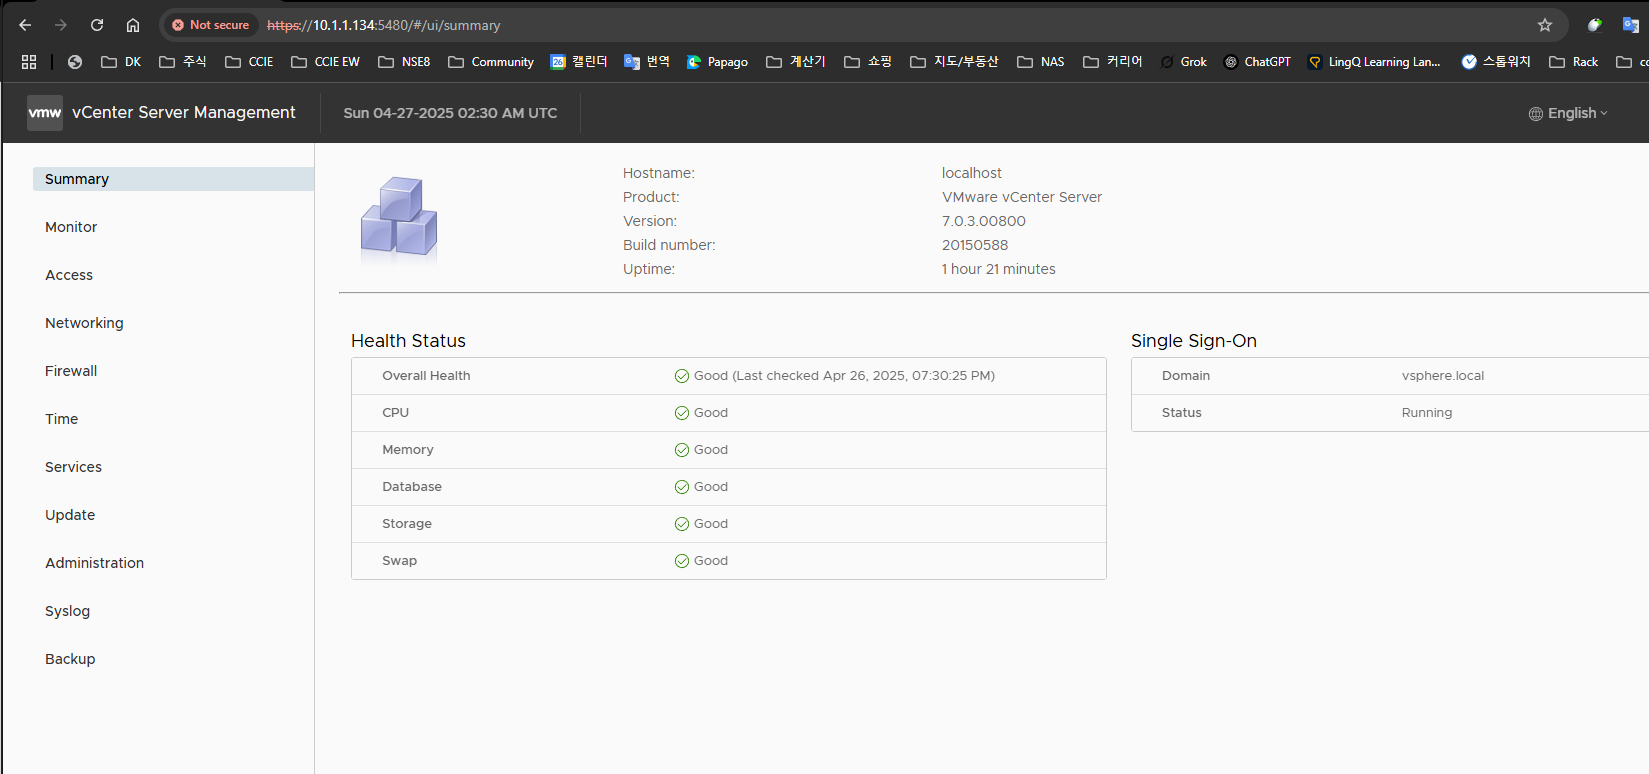Open the Firewall page
This screenshot has width=1649, height=774.
[x=71, y=371]
